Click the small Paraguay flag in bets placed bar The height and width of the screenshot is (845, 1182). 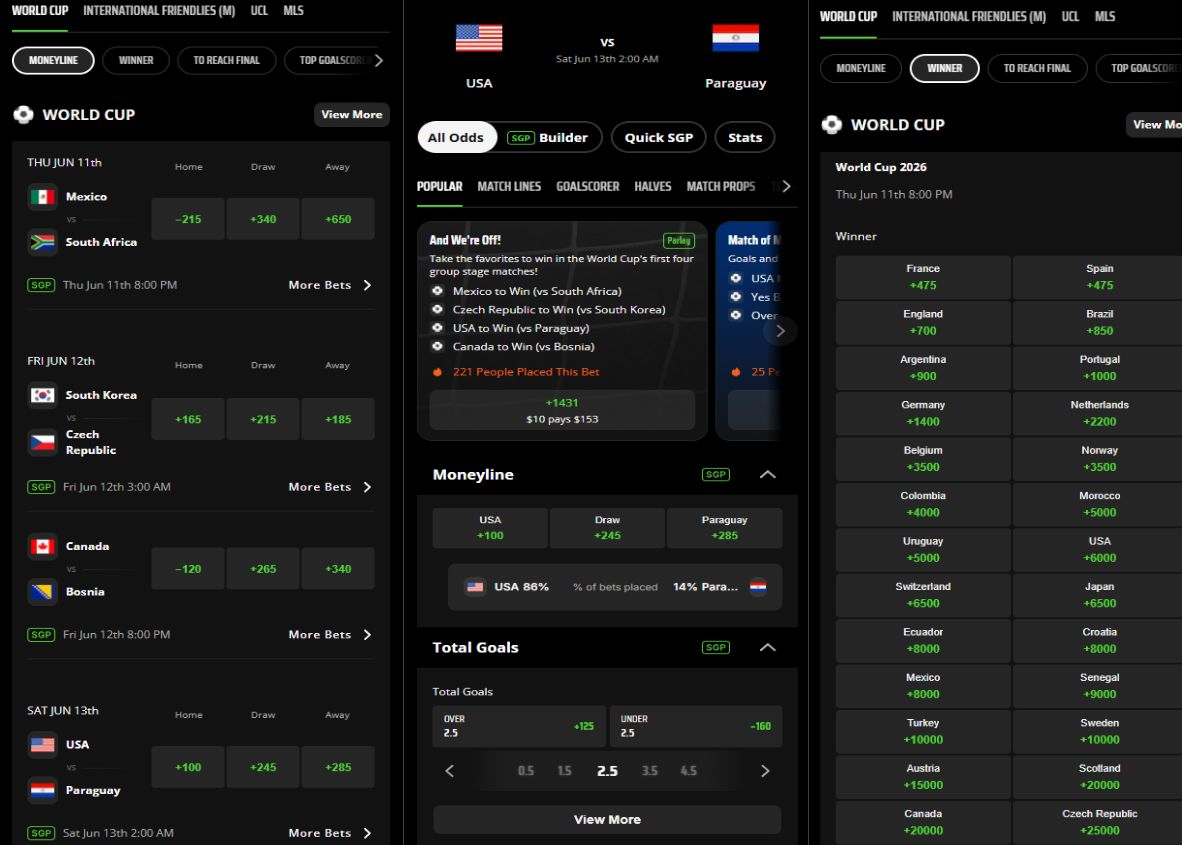pos(758,586)
